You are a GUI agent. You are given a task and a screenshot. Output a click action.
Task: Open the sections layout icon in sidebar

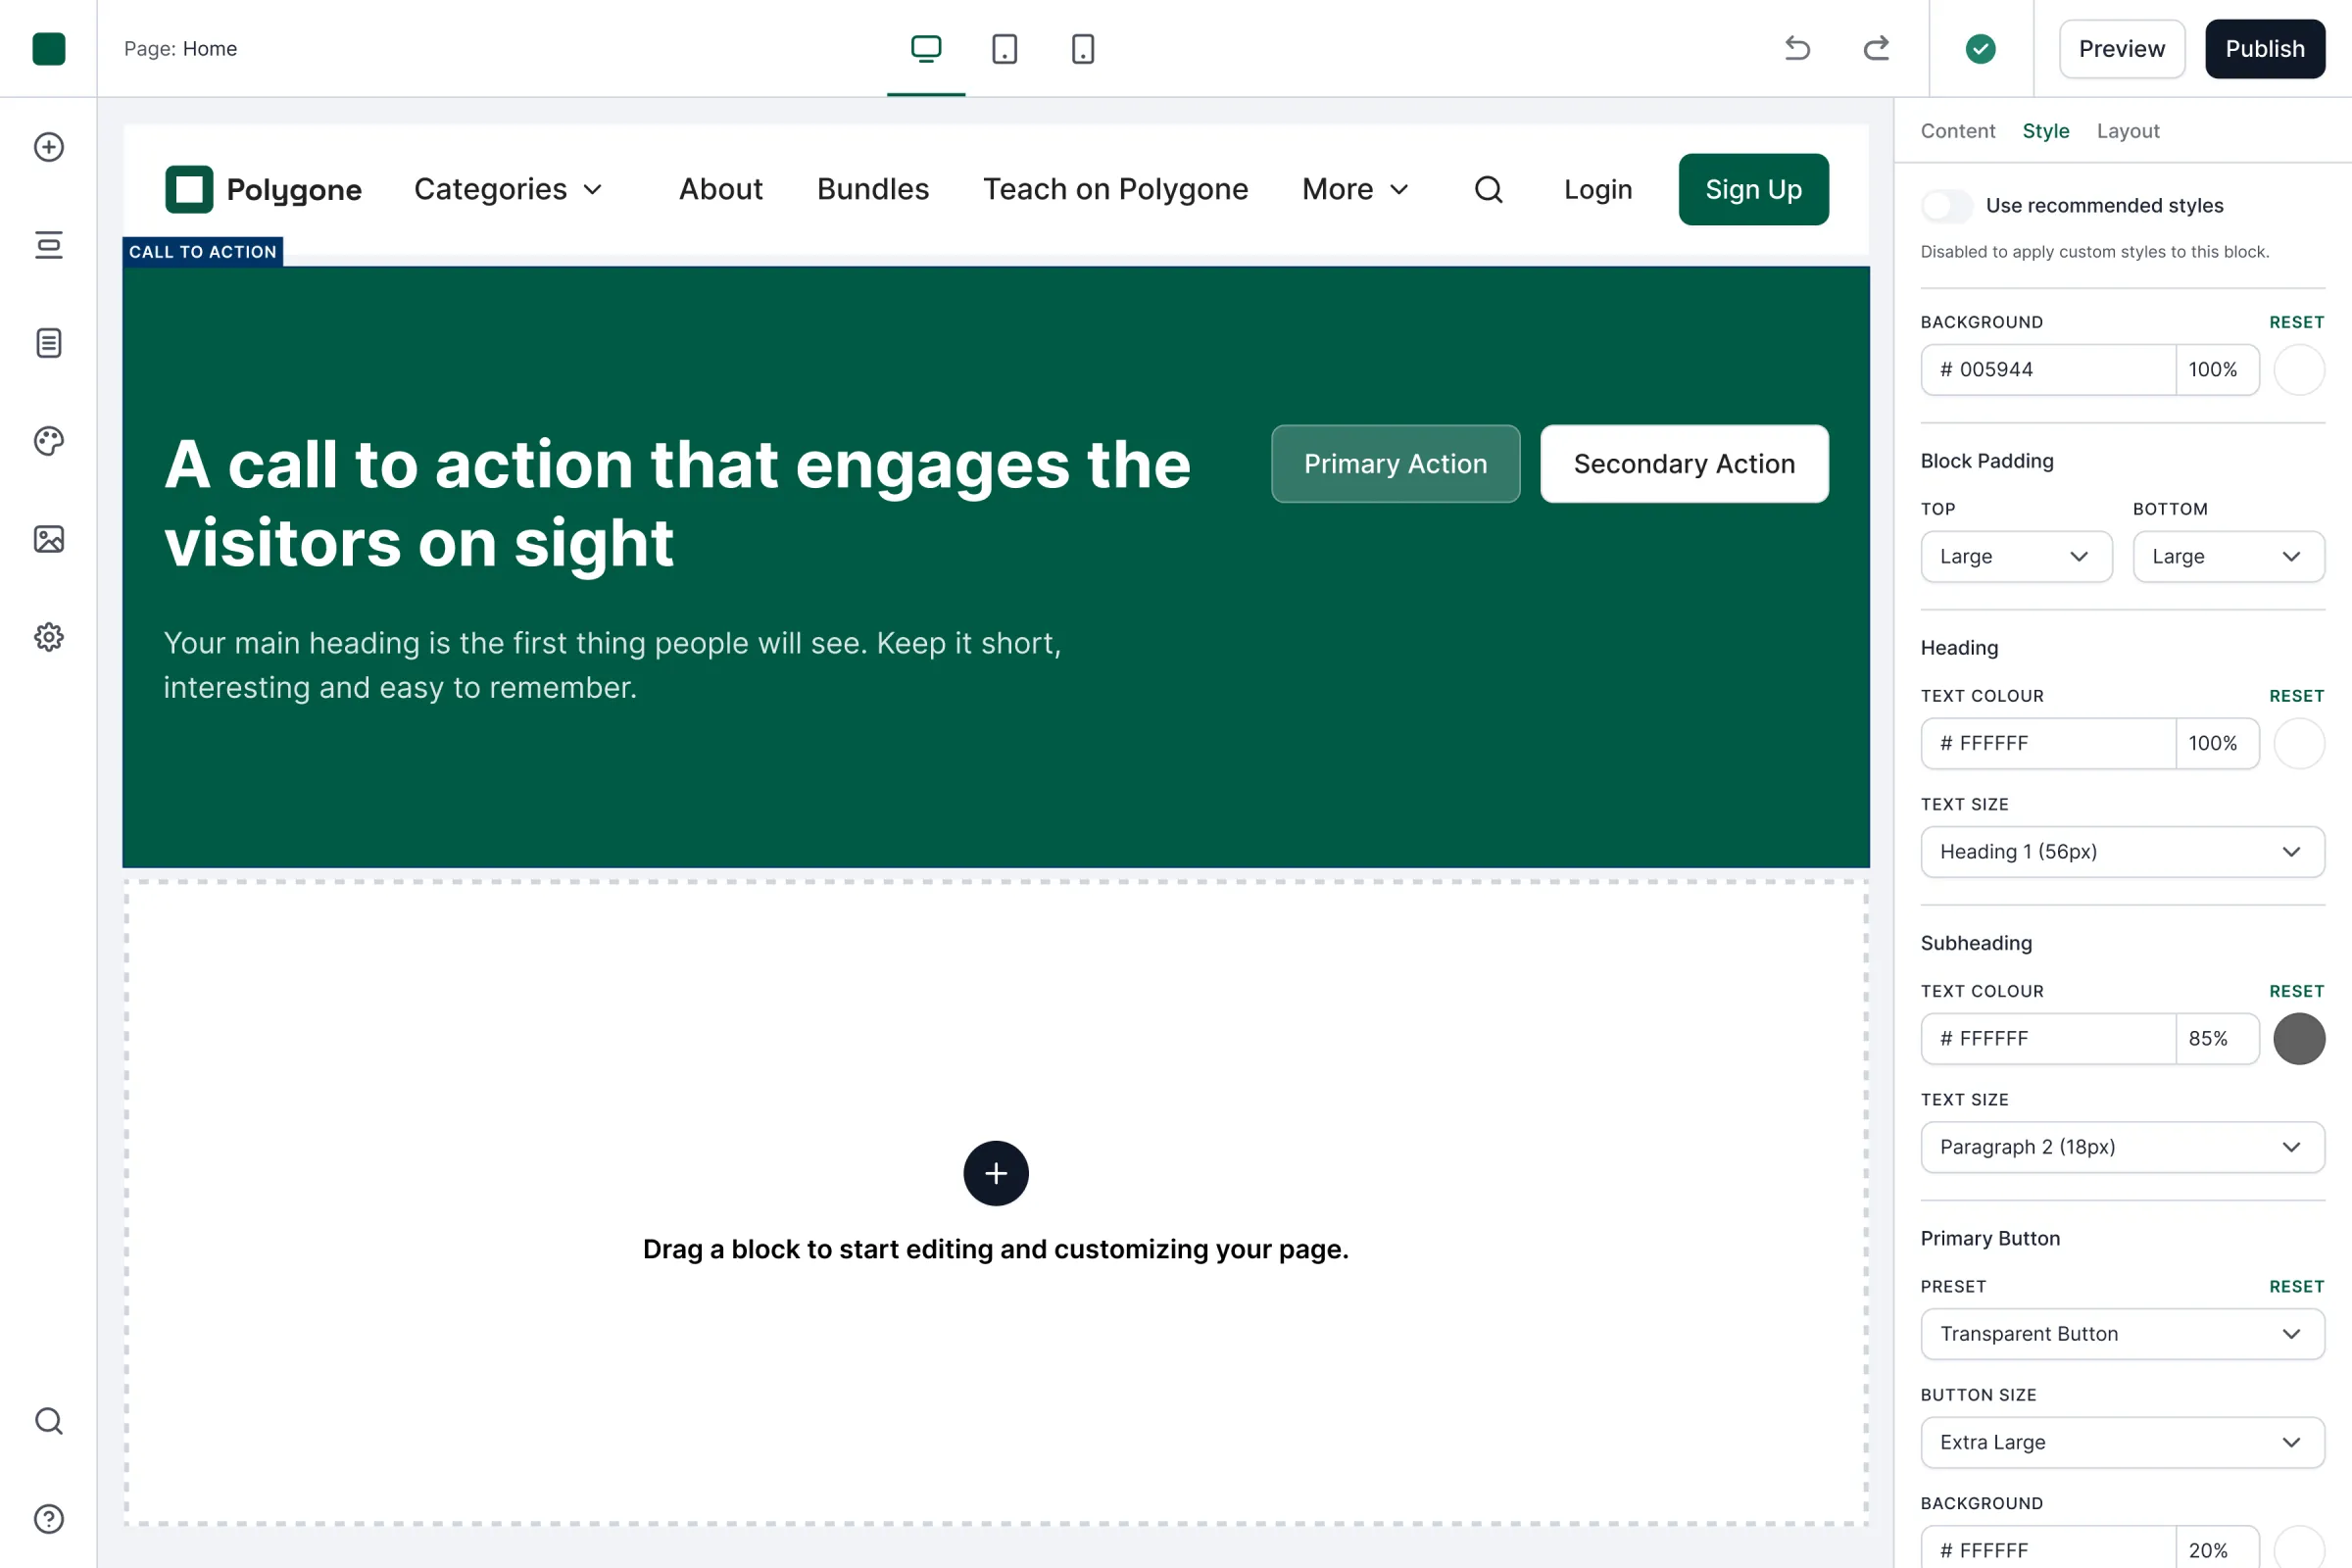48,245
